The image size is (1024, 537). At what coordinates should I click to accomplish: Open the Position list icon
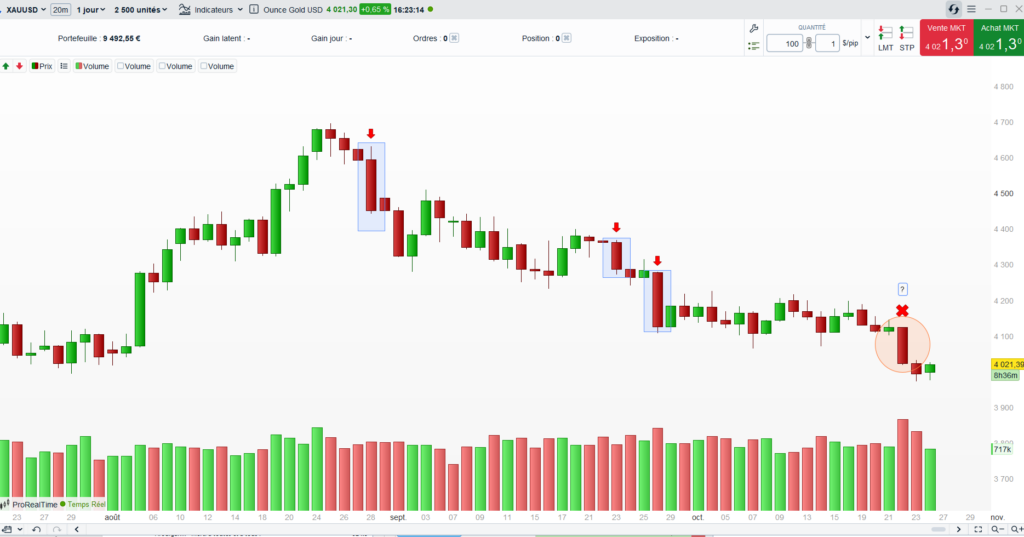(566, 39)
